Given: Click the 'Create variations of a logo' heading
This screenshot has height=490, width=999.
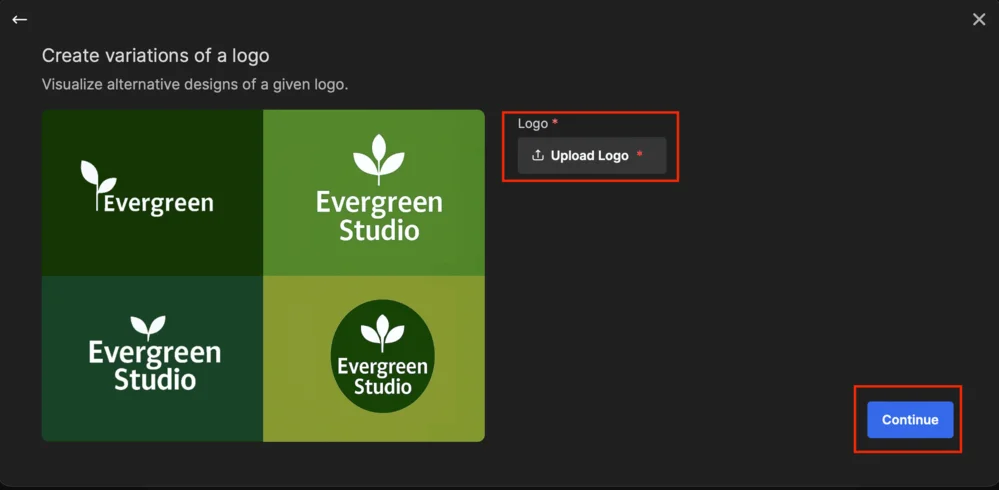Looking at the screenshot, I should [x=155, y=56].
